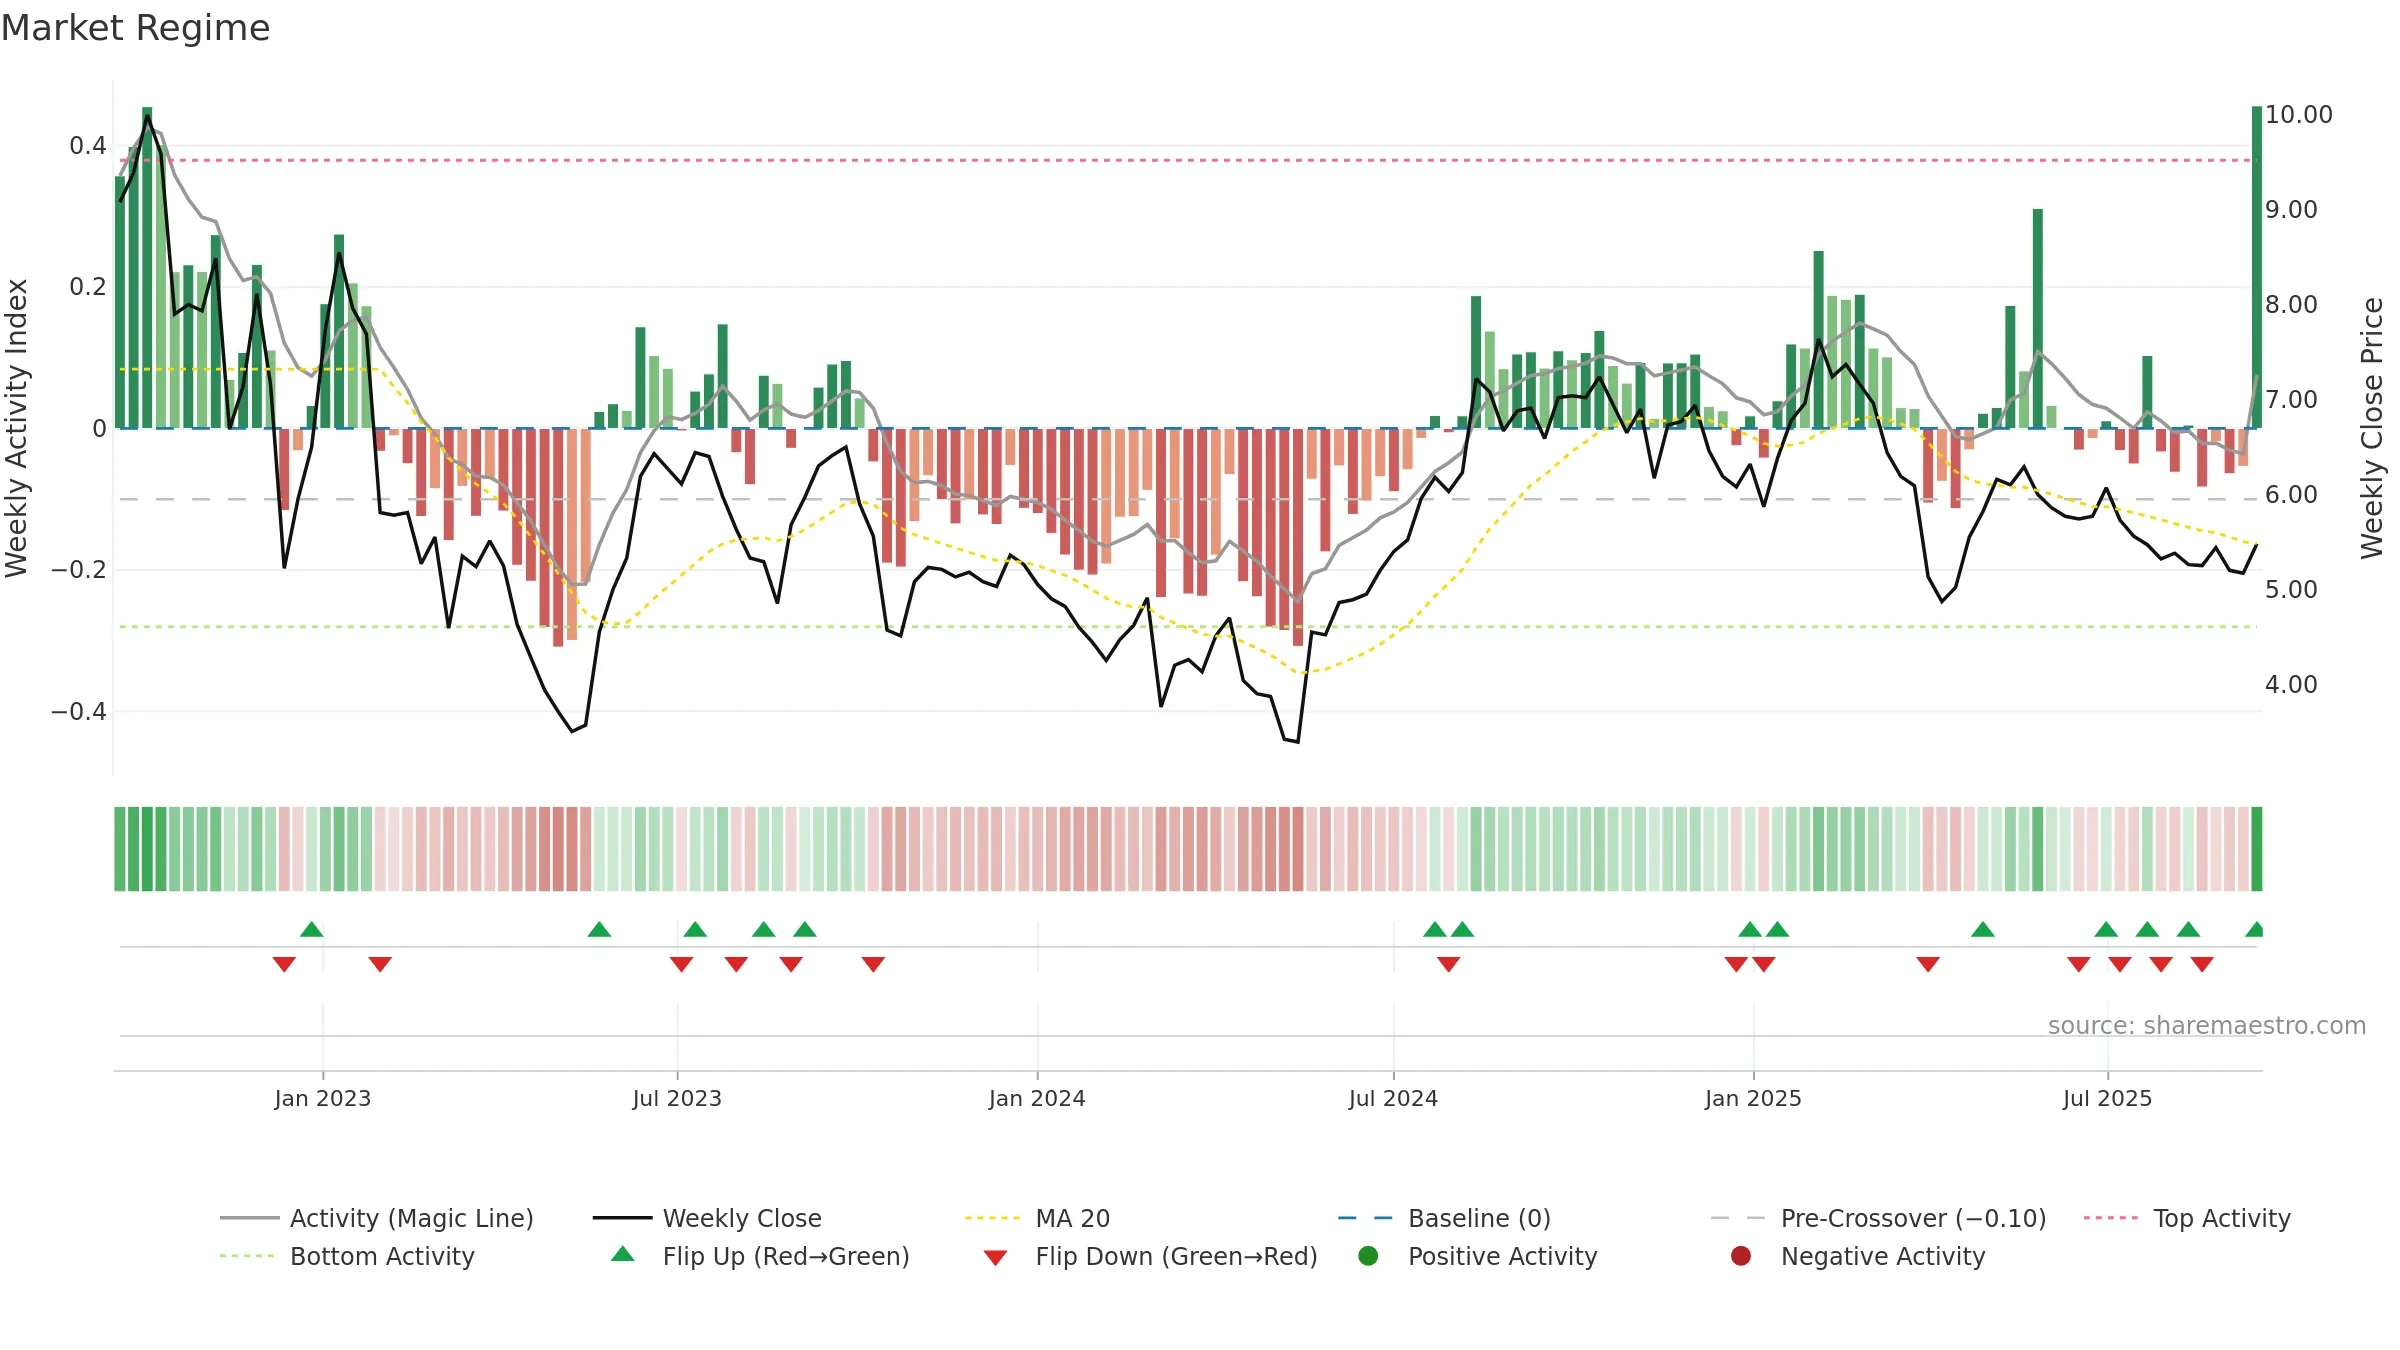
Task: Click the −0.2 activity axis label
Action: pyautogui.click(x=78, y=570)
